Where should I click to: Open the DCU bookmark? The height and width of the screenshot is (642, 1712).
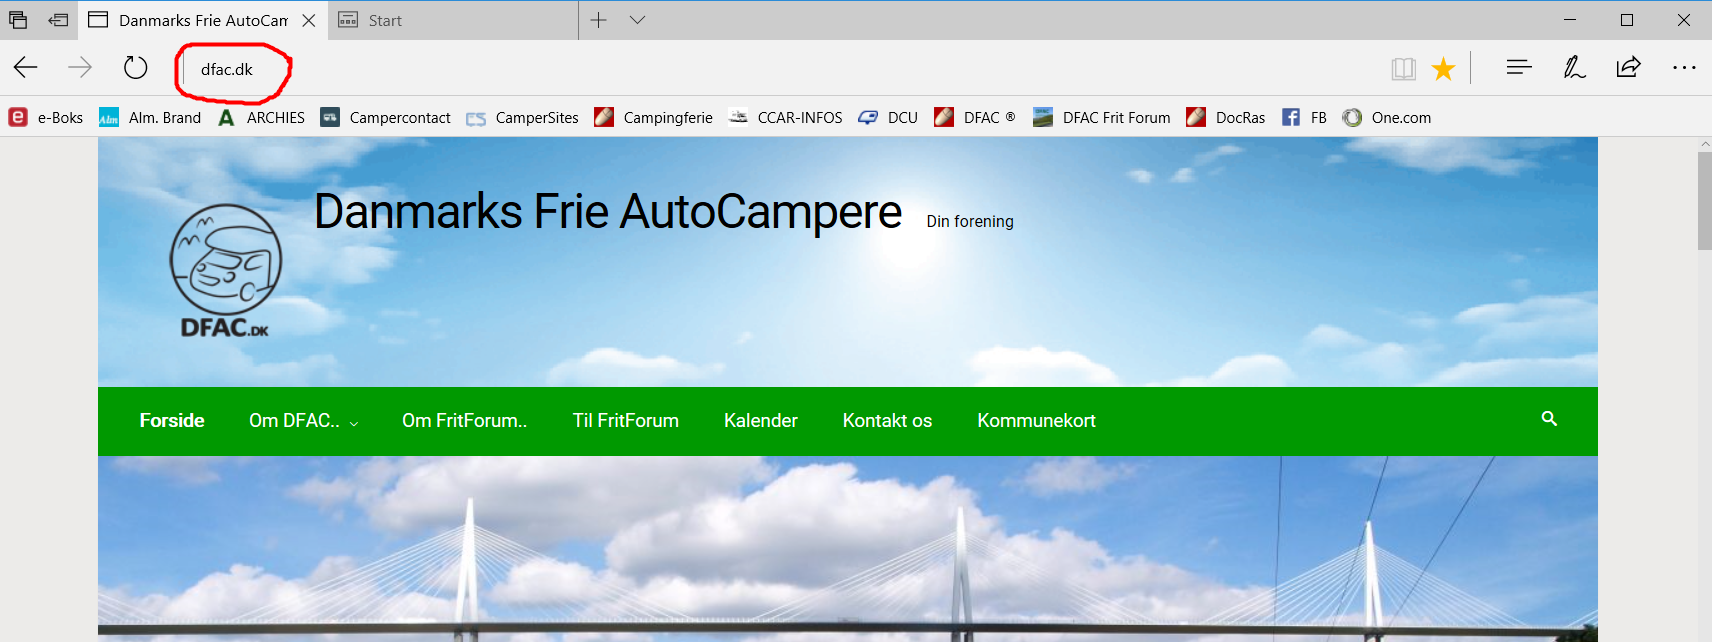tap(888, 118)
